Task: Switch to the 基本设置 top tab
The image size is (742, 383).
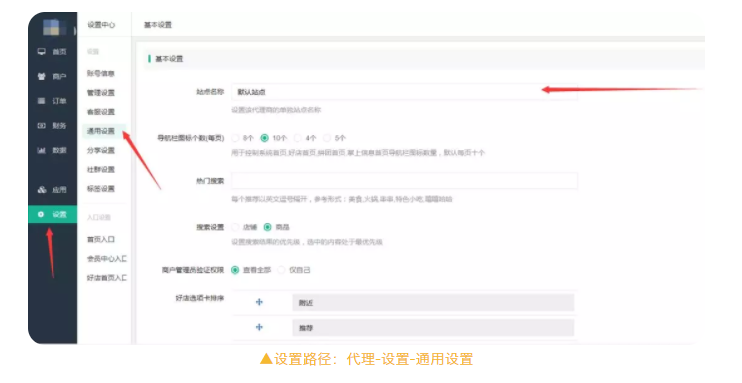Action: pos(158,25)
